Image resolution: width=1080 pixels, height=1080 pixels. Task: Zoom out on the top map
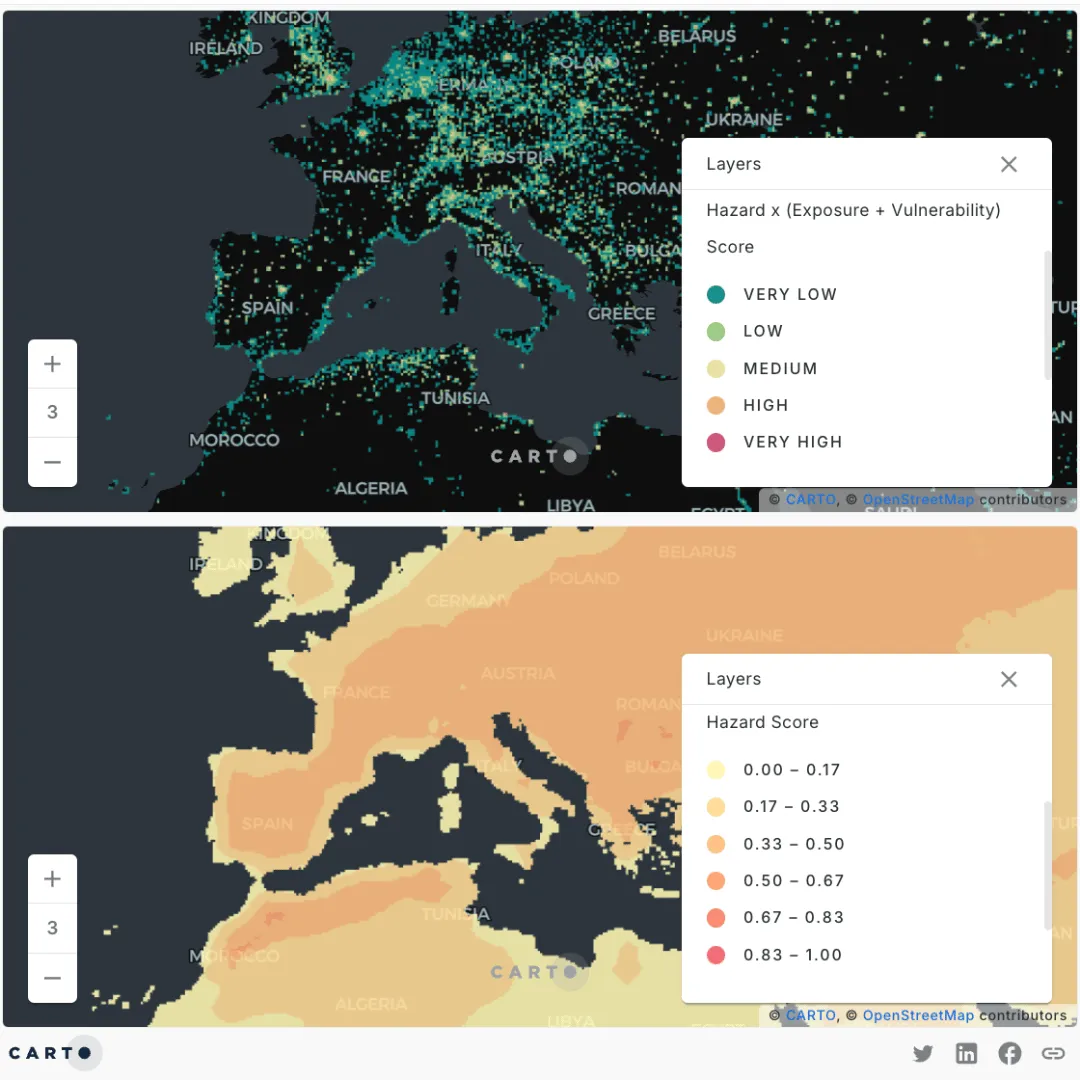click(52, 462)
